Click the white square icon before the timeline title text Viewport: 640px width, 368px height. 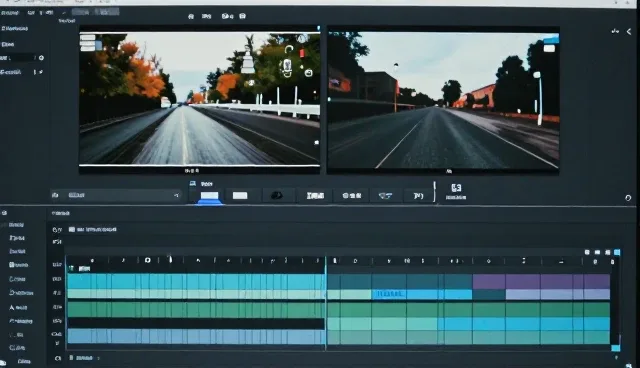coord(72,229)
